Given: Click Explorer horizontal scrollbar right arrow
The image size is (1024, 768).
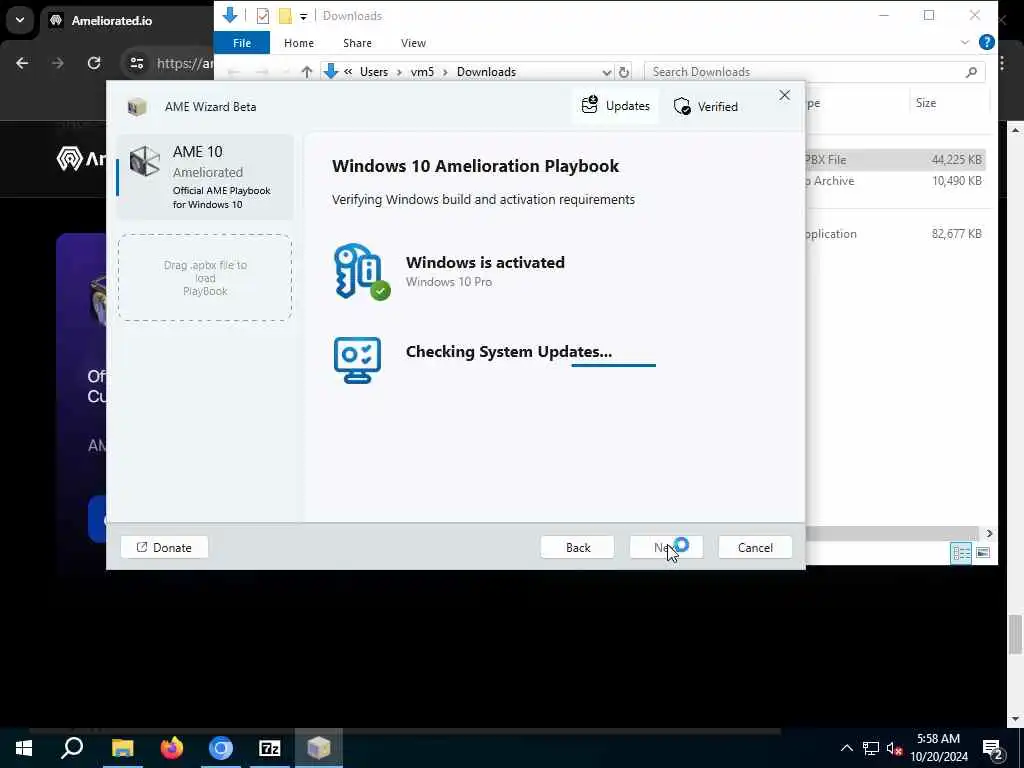Looking at the screenshot, I should [x=989, y=534].
